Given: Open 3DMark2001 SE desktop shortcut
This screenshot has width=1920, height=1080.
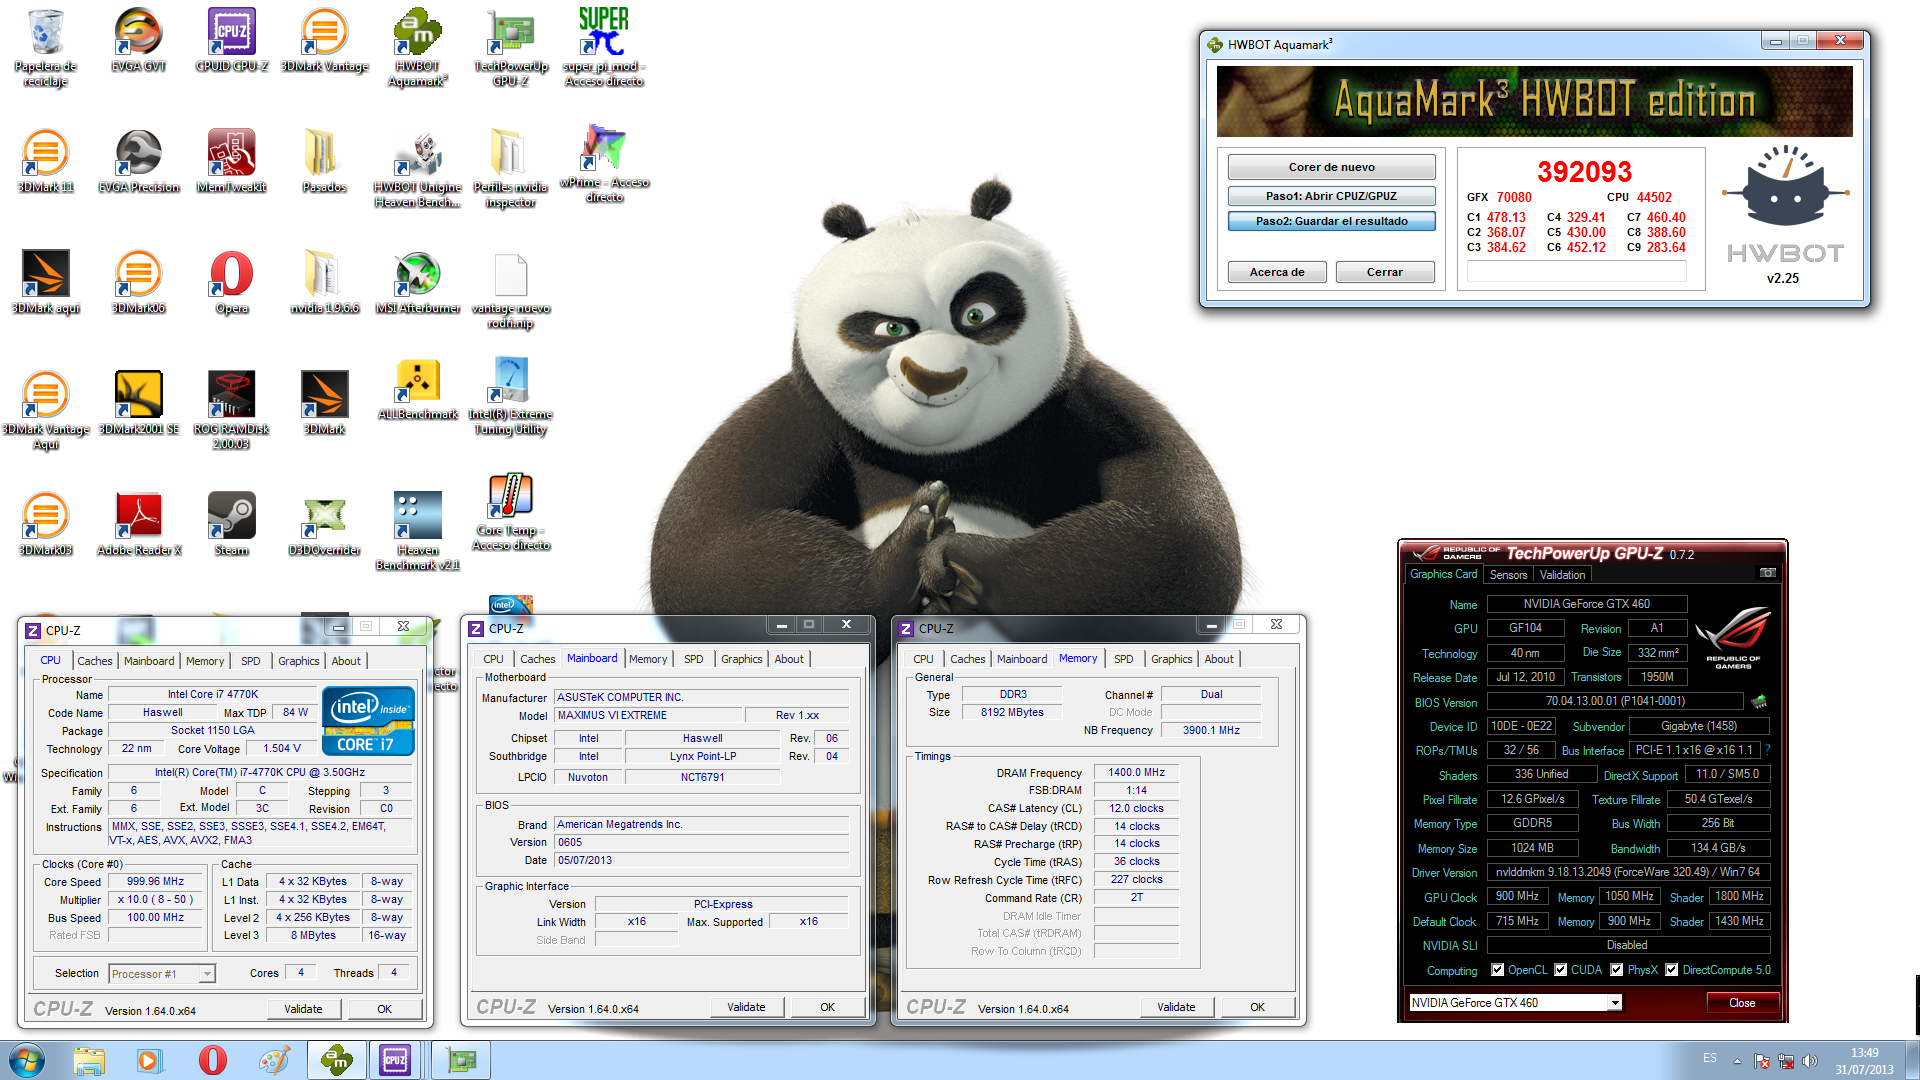Looking at the screenshot, I should point(139,403).
